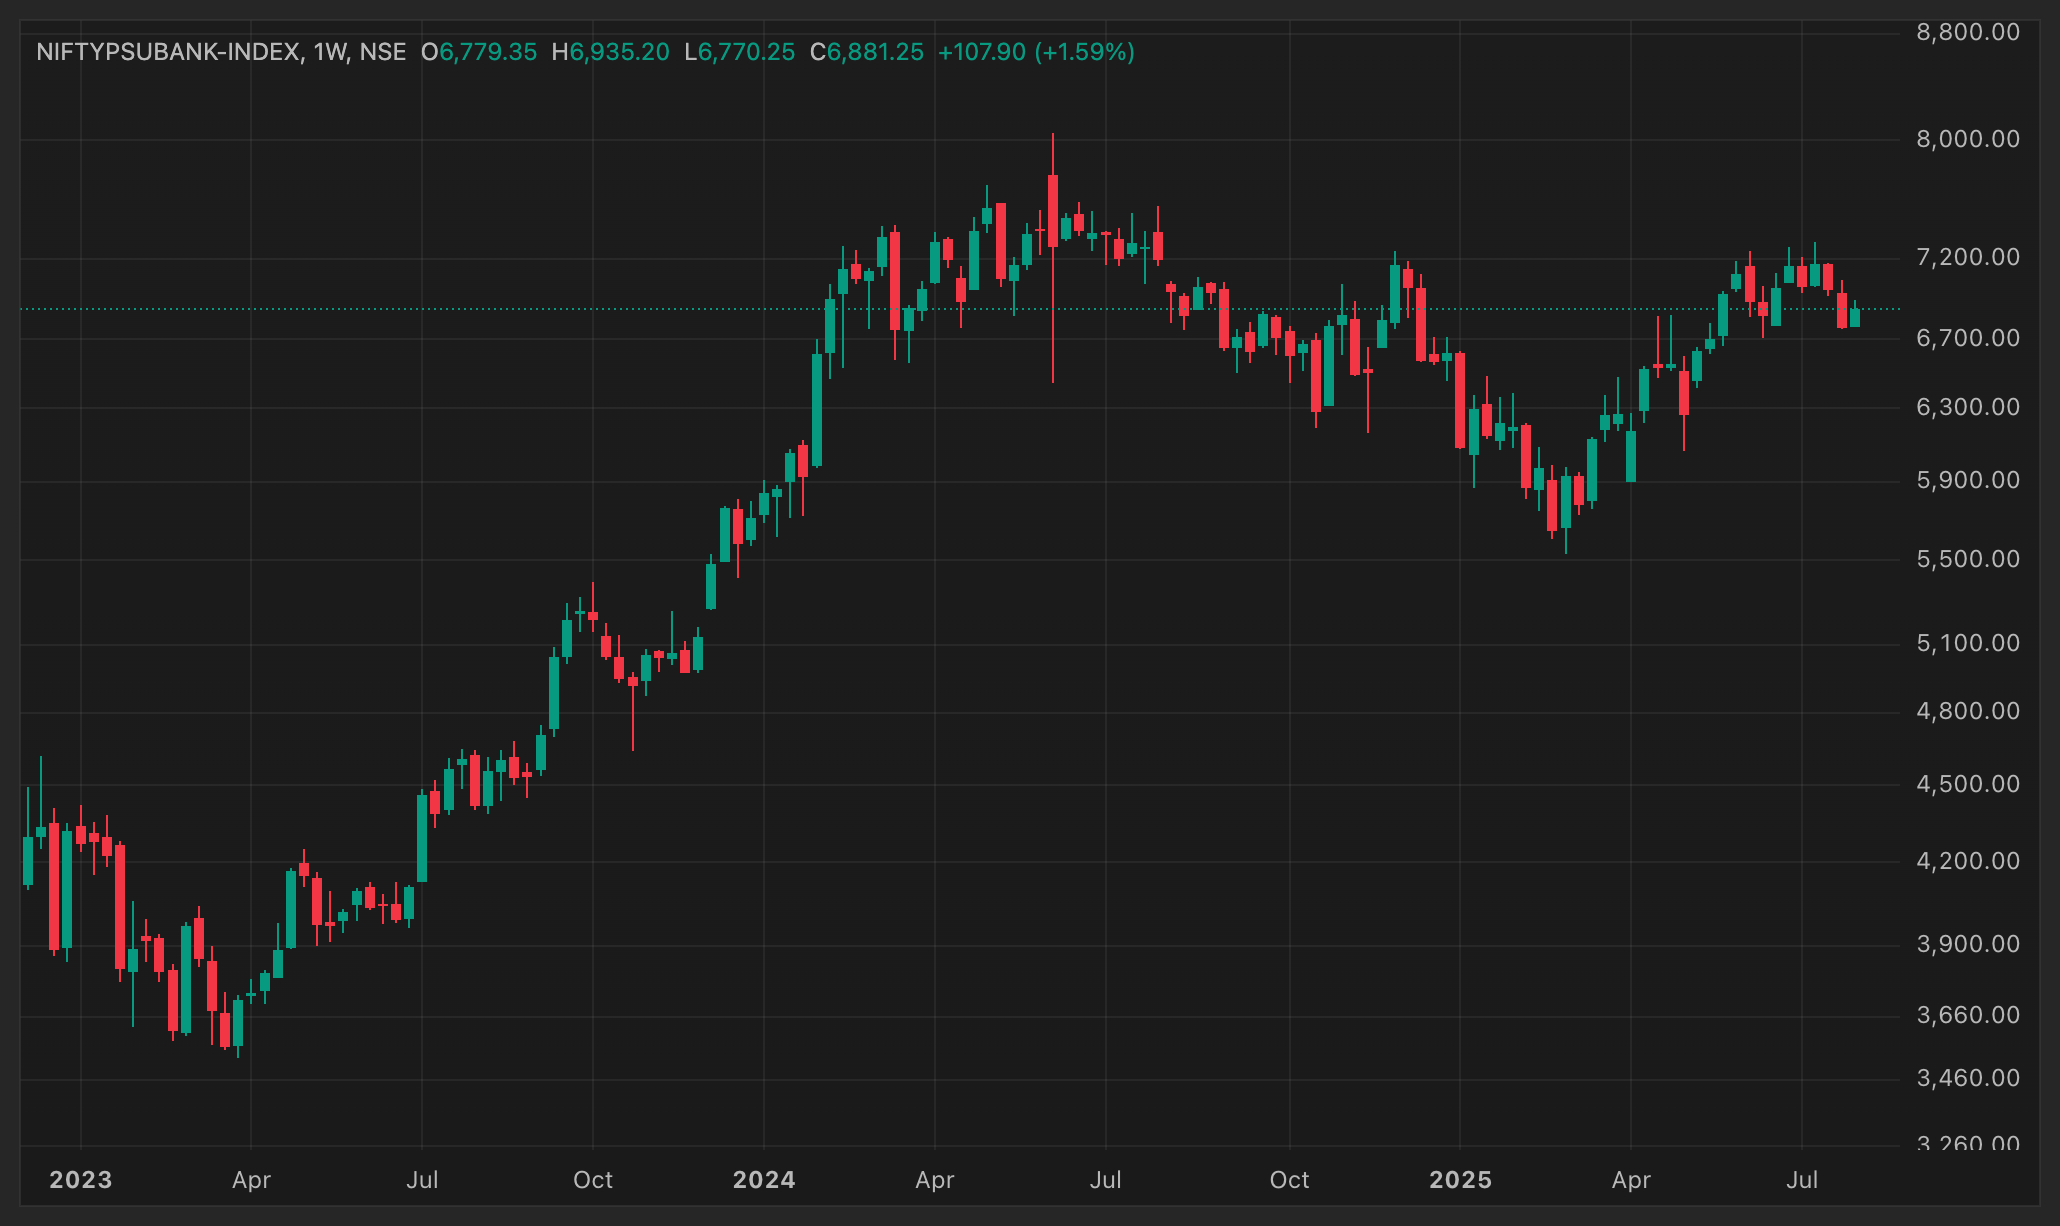Select the close value C6,881.25
2060x1226 pixels.
(x=867, y=52)
